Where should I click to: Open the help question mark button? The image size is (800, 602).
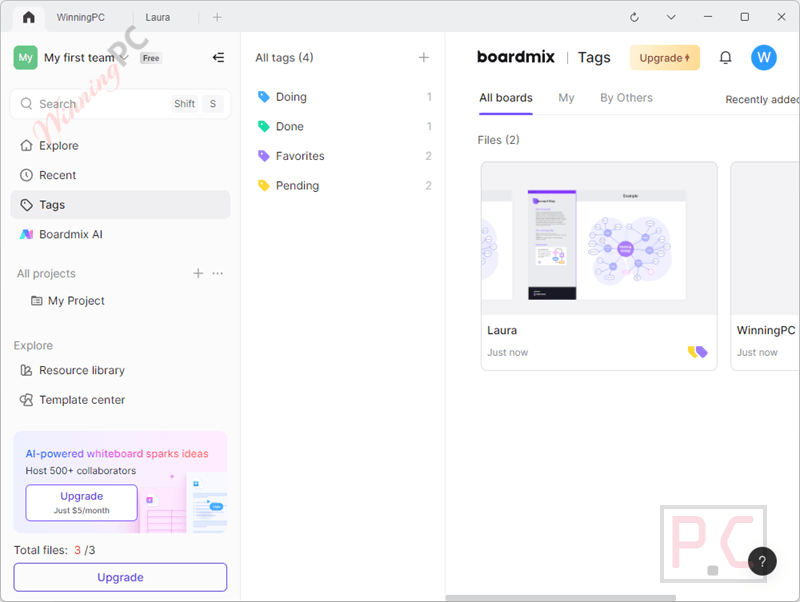pyautogui.click(x=762, y=561)
